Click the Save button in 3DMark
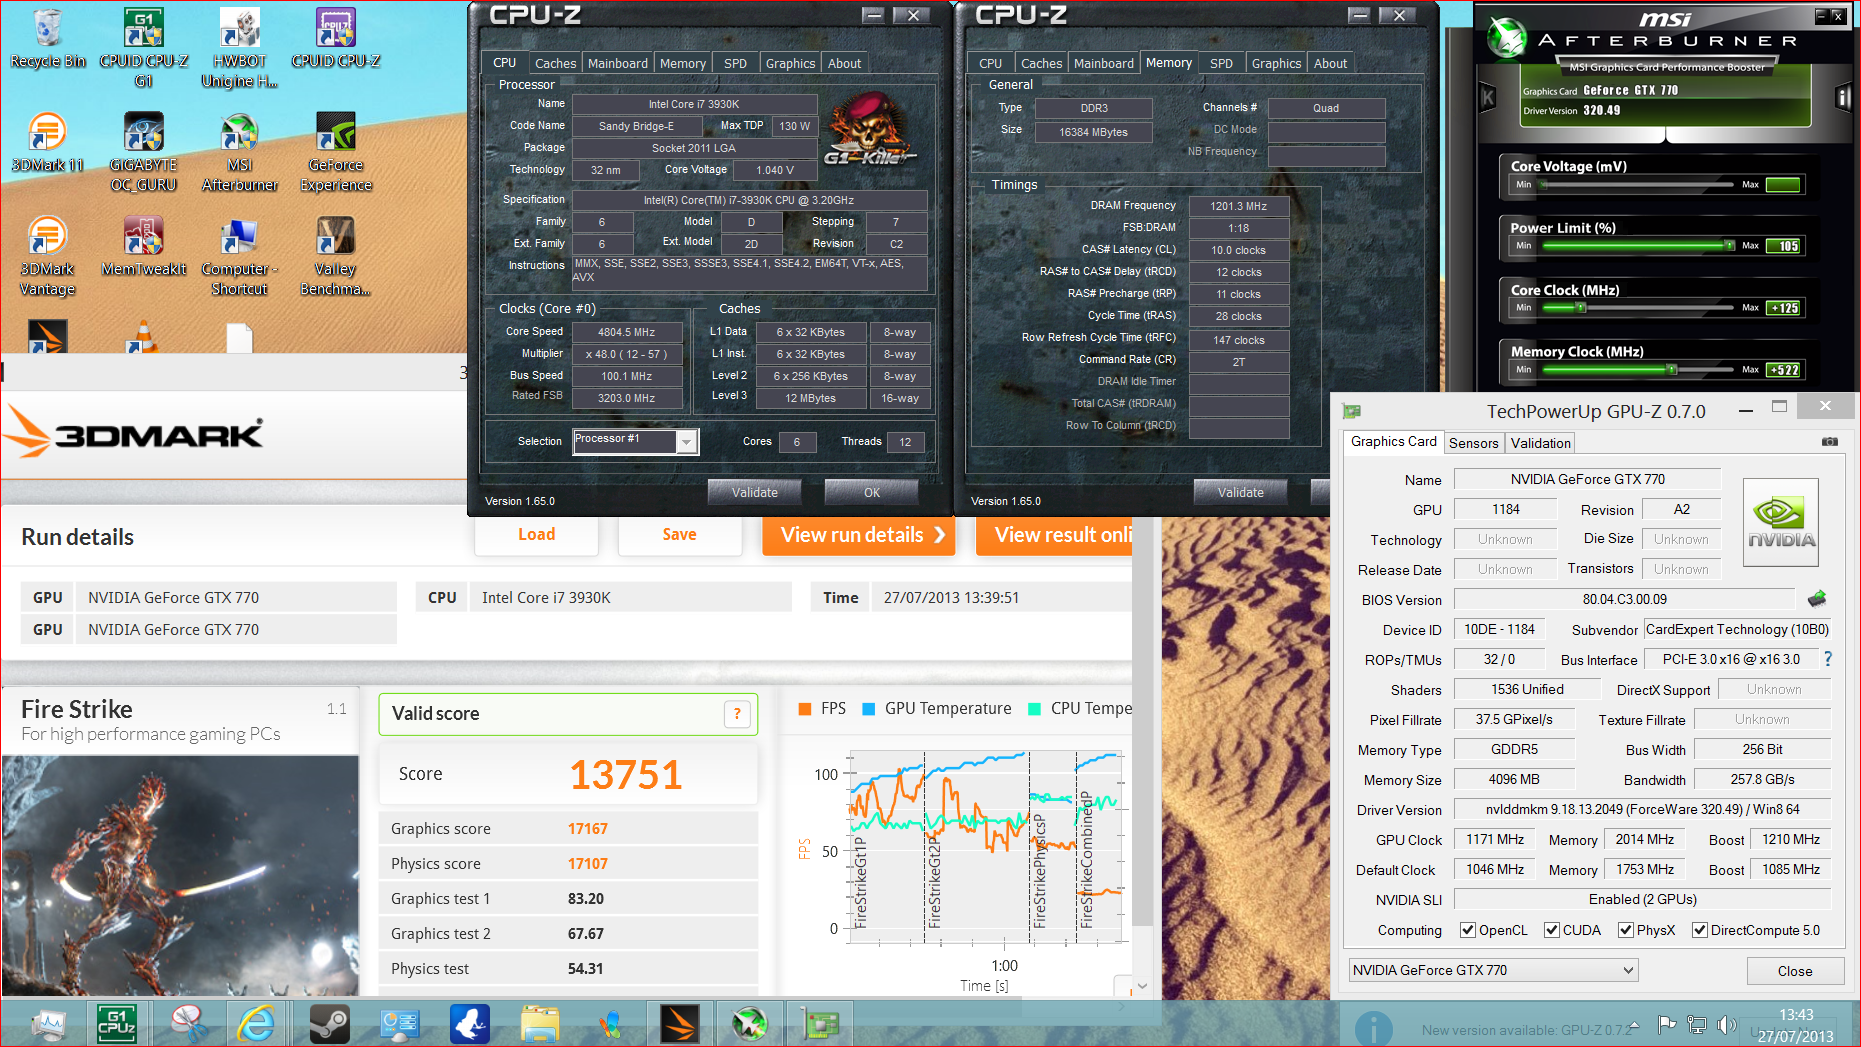 click(x=679, y=535)
